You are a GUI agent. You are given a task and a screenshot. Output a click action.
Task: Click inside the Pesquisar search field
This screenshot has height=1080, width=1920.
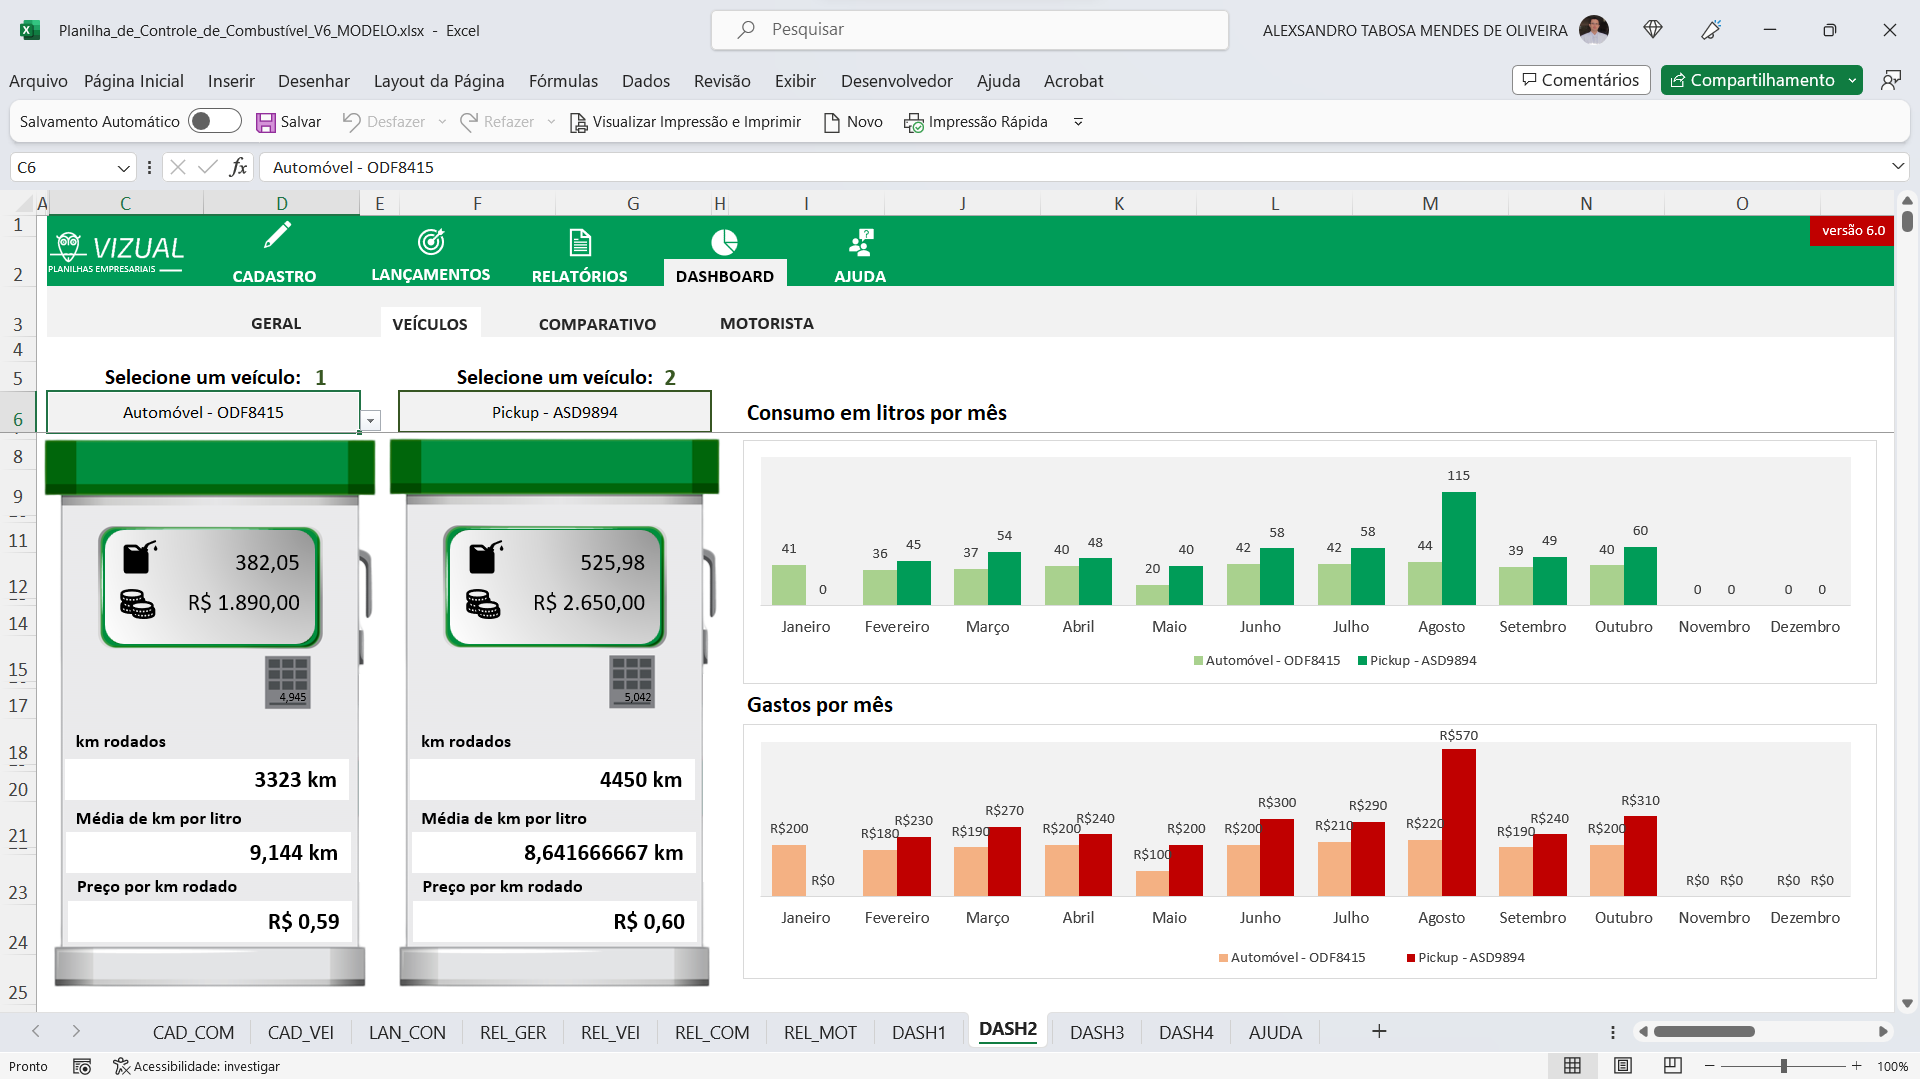click(x=970, y=29)
